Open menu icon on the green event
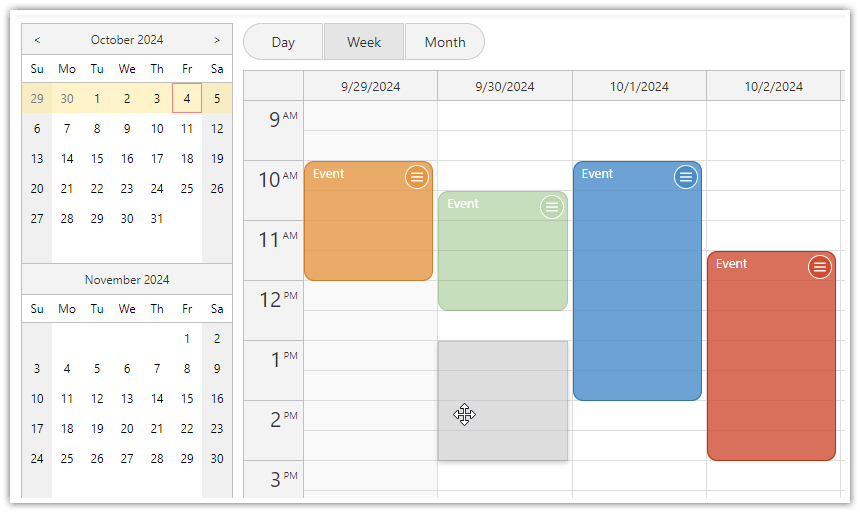This screenshot has width=860, height=513. pos(551,207)
